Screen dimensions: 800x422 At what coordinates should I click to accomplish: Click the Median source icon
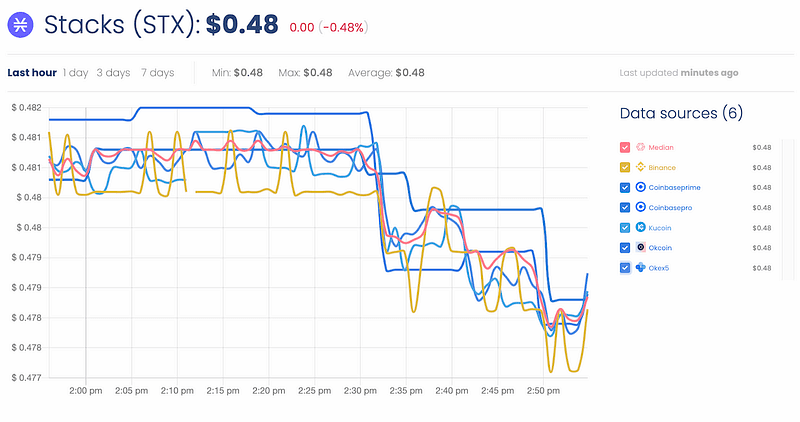click(x=641, y=147)
